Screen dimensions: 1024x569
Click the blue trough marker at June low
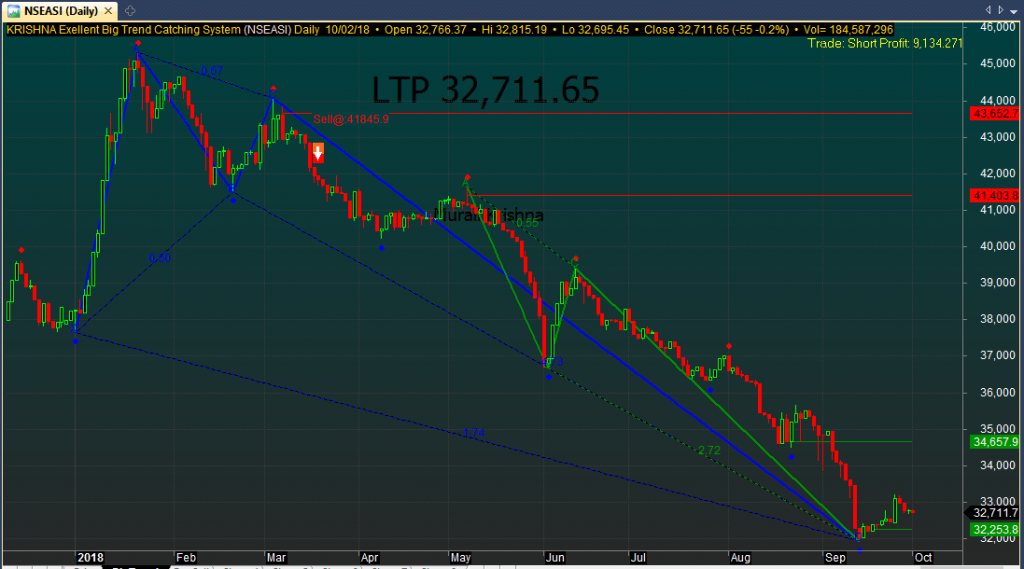coord(548,376)
